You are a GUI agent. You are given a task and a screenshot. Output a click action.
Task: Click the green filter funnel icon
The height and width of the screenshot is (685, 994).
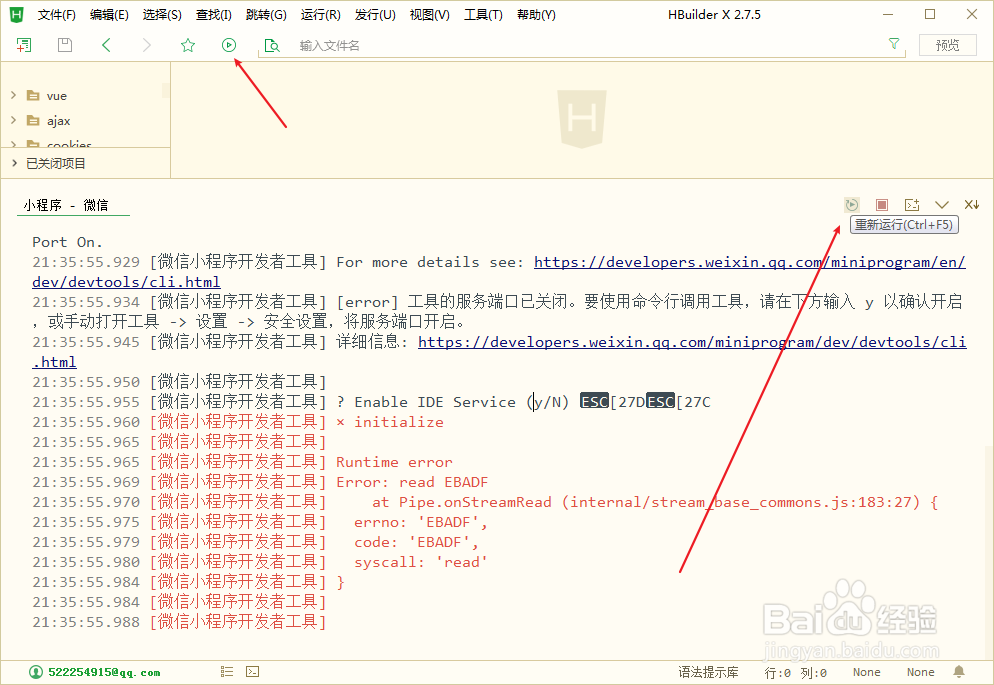[894, 44]
